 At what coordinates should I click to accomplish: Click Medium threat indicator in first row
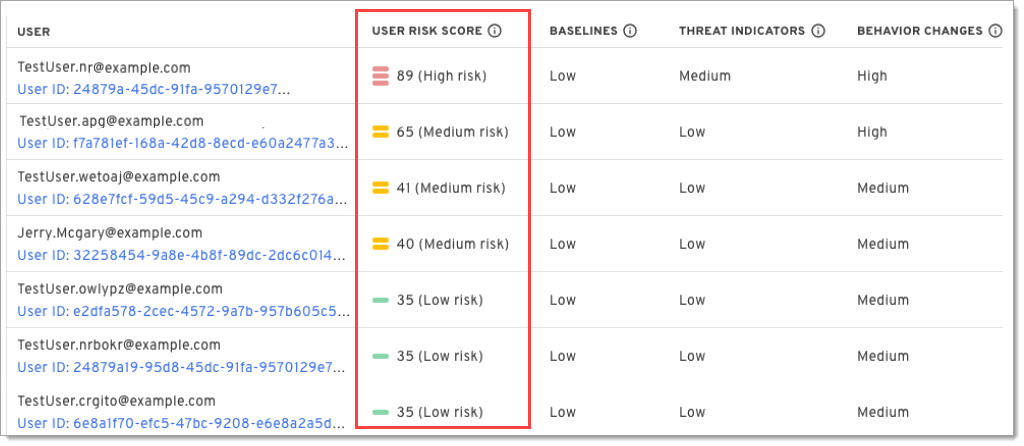(704, 76)
